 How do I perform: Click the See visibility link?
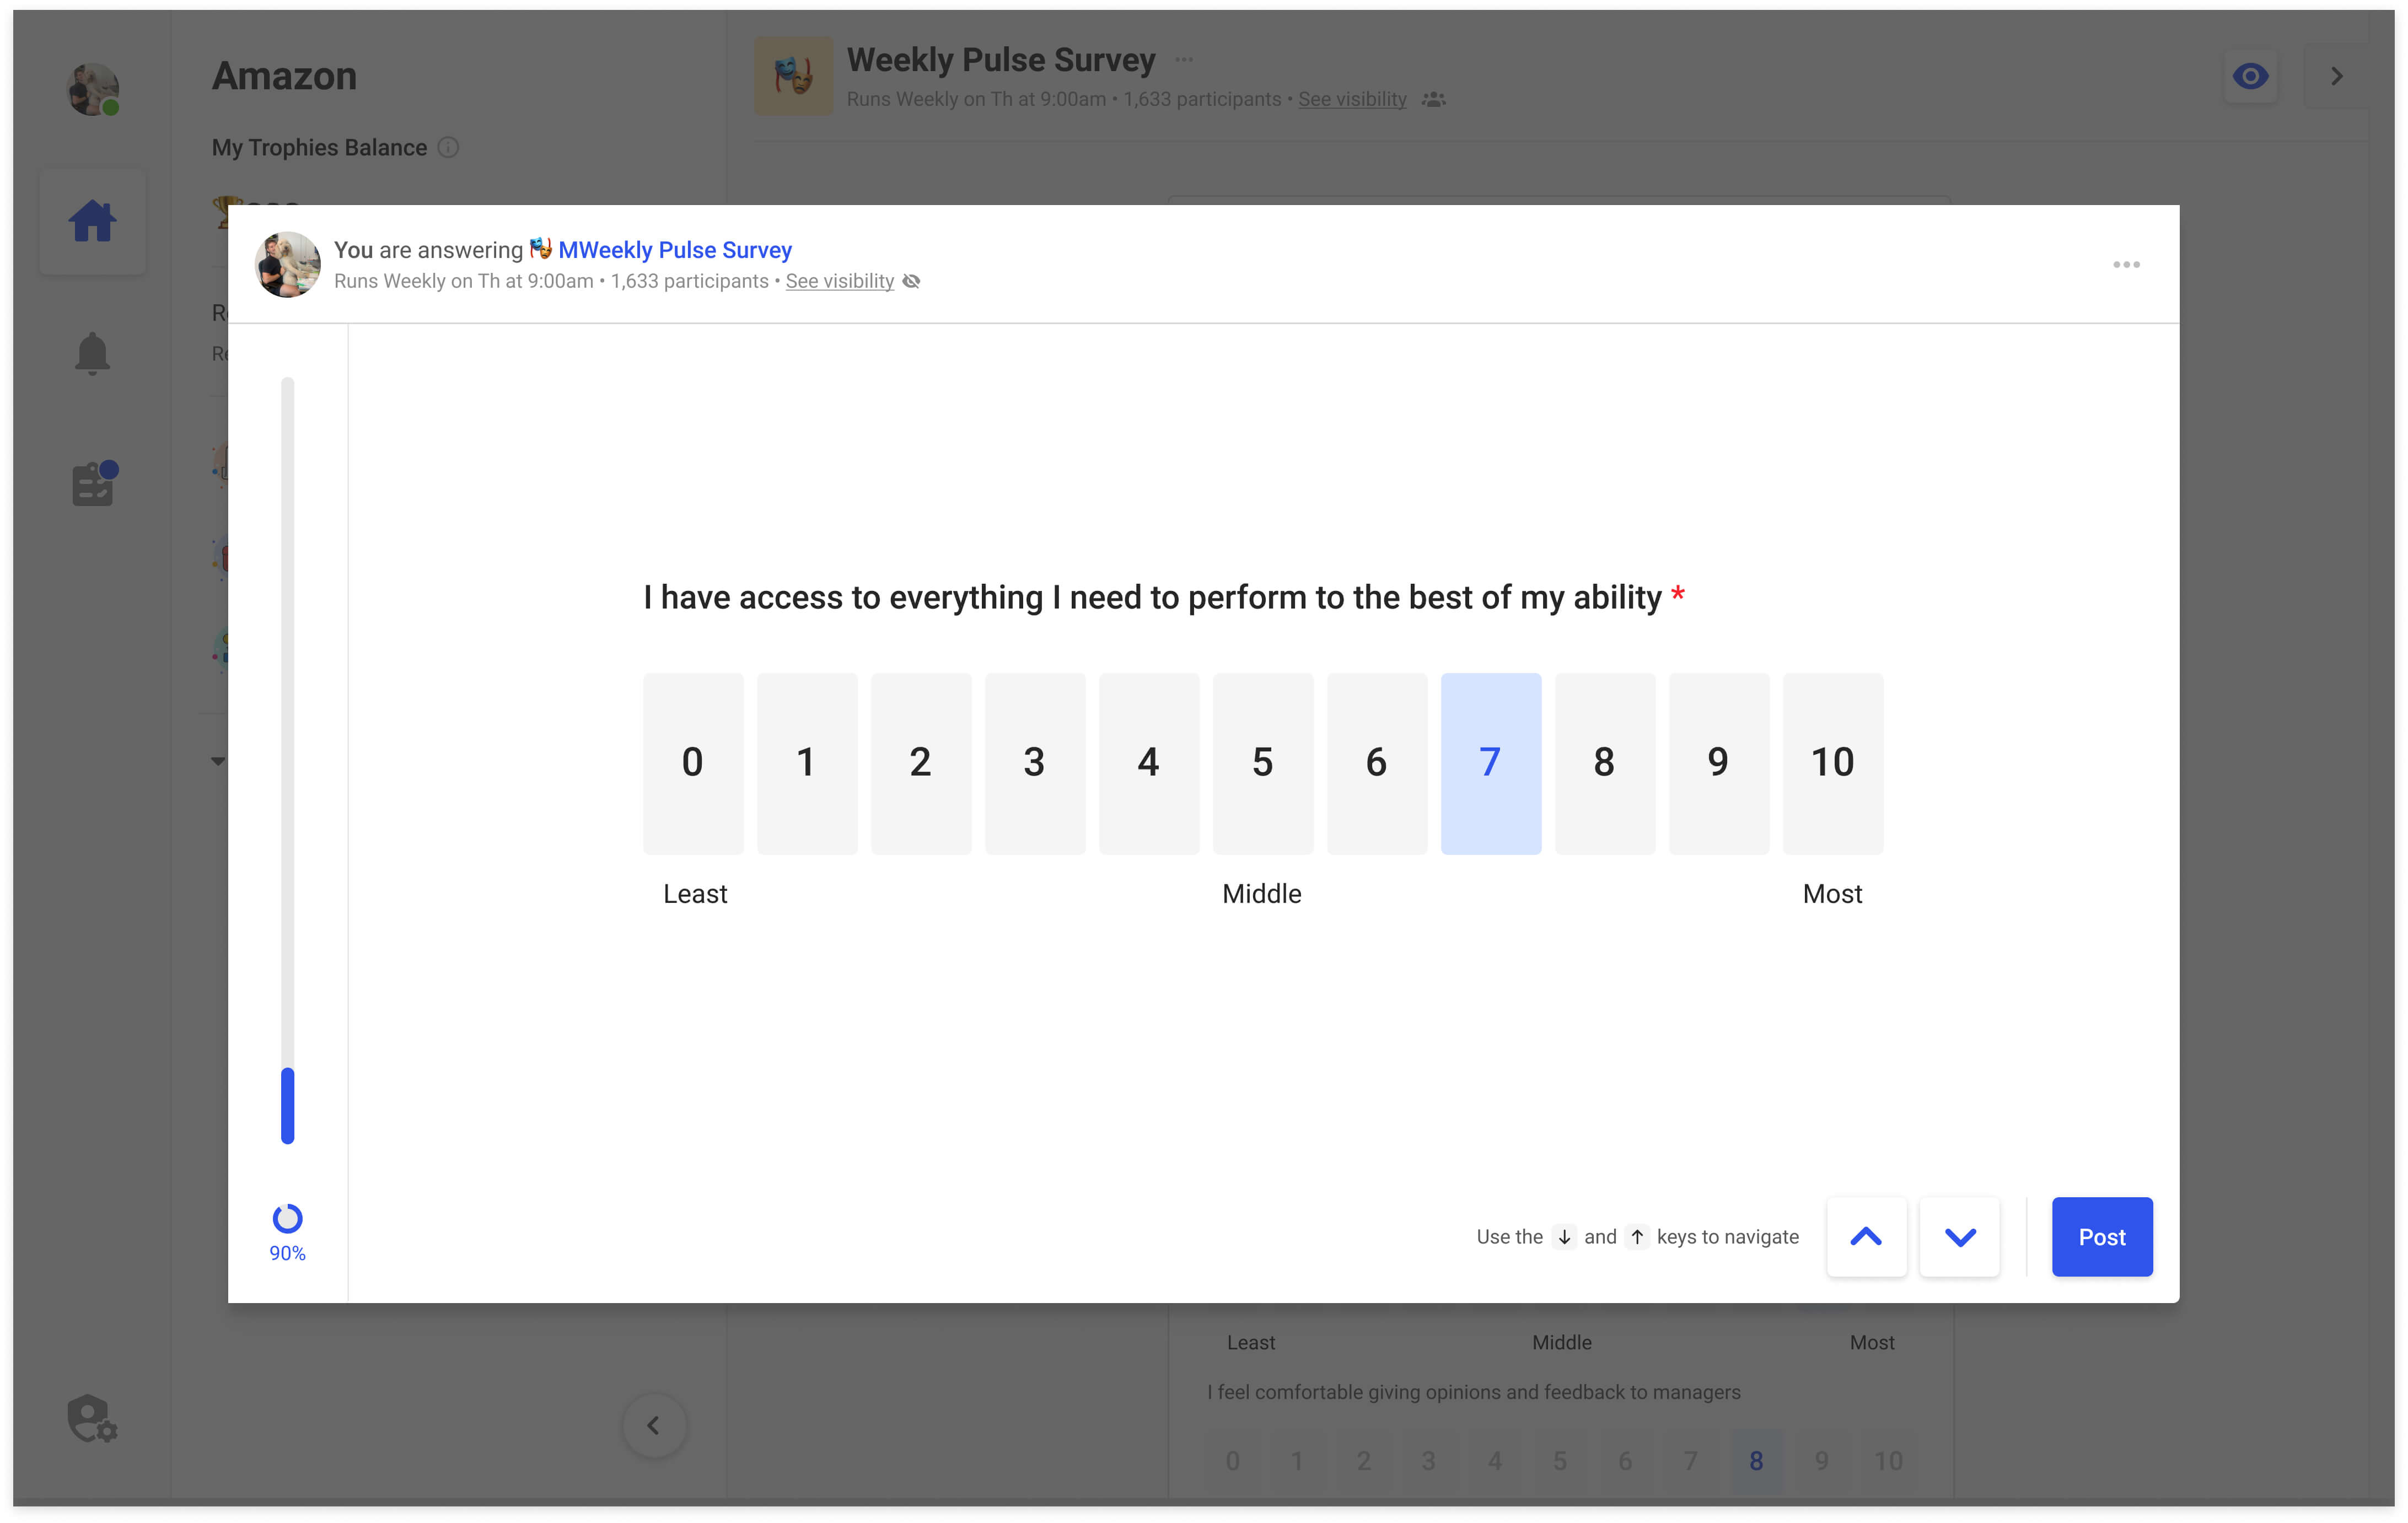tap(840, 281)
